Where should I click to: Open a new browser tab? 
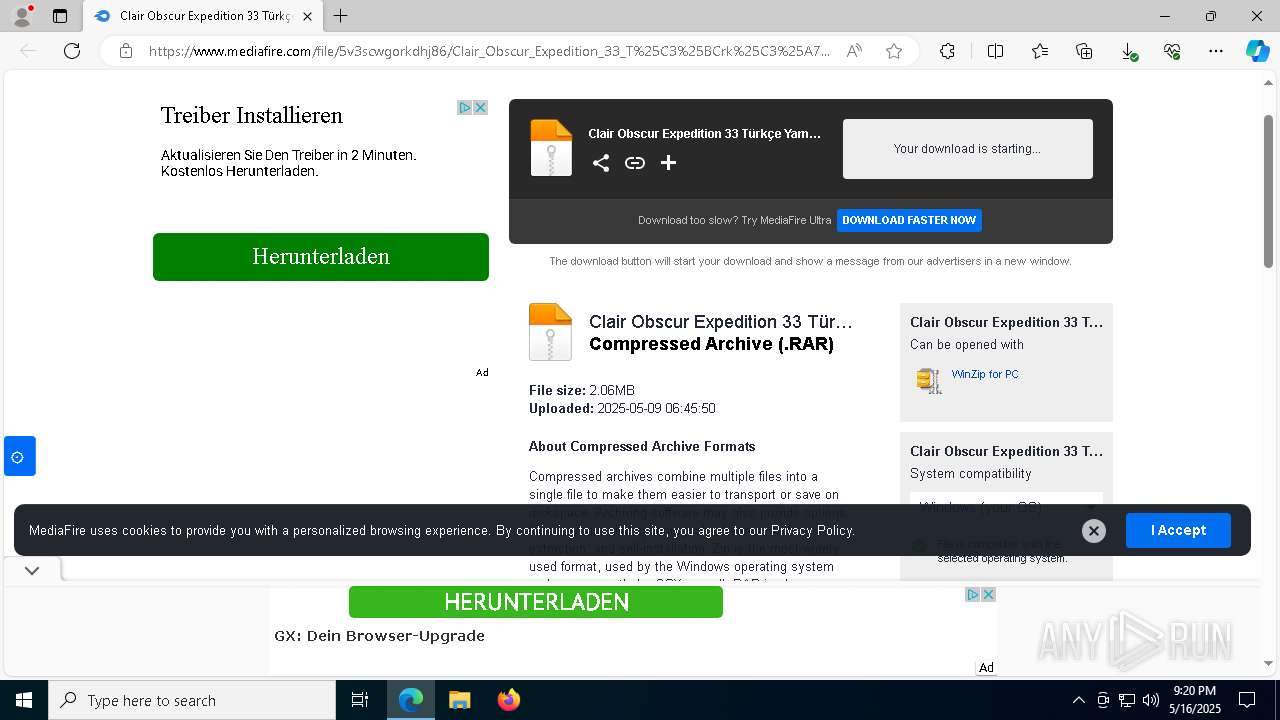pyautogui.click(x=341, y=16)
